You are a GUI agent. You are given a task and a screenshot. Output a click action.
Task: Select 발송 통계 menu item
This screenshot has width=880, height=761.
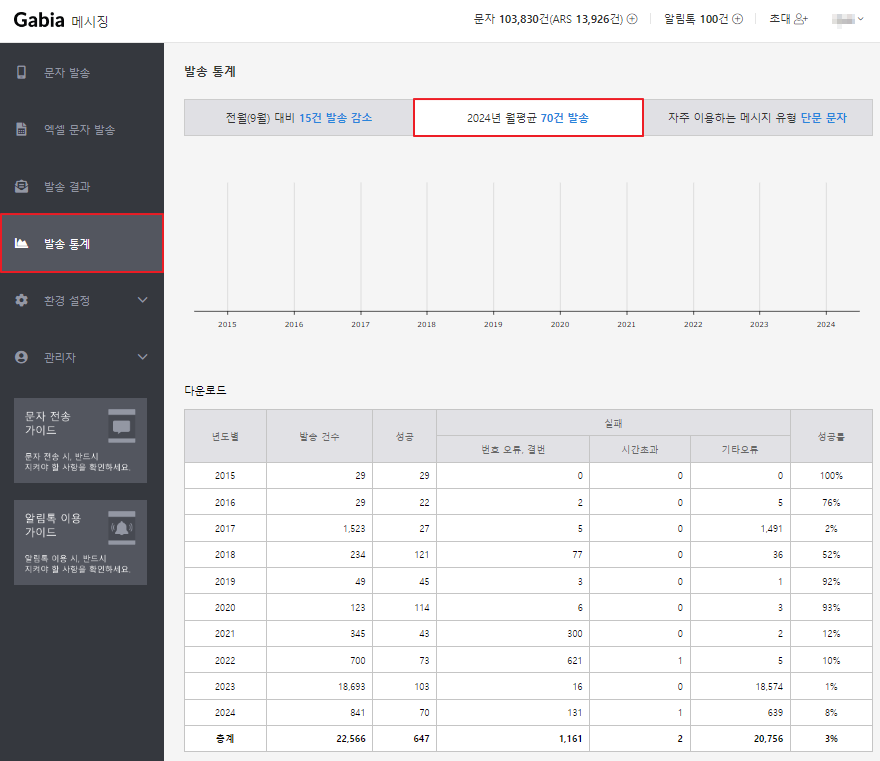pyautogui.click(x=82, y=243)
